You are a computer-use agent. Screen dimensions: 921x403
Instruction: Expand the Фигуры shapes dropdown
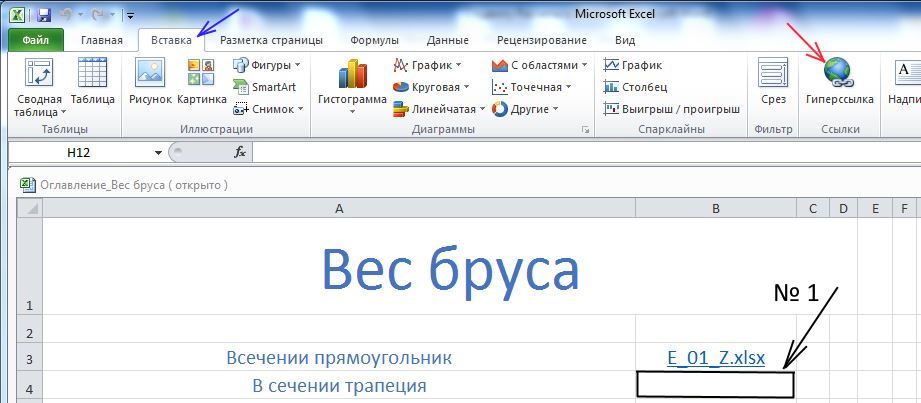pyautogui.click(x=267, y=65)
